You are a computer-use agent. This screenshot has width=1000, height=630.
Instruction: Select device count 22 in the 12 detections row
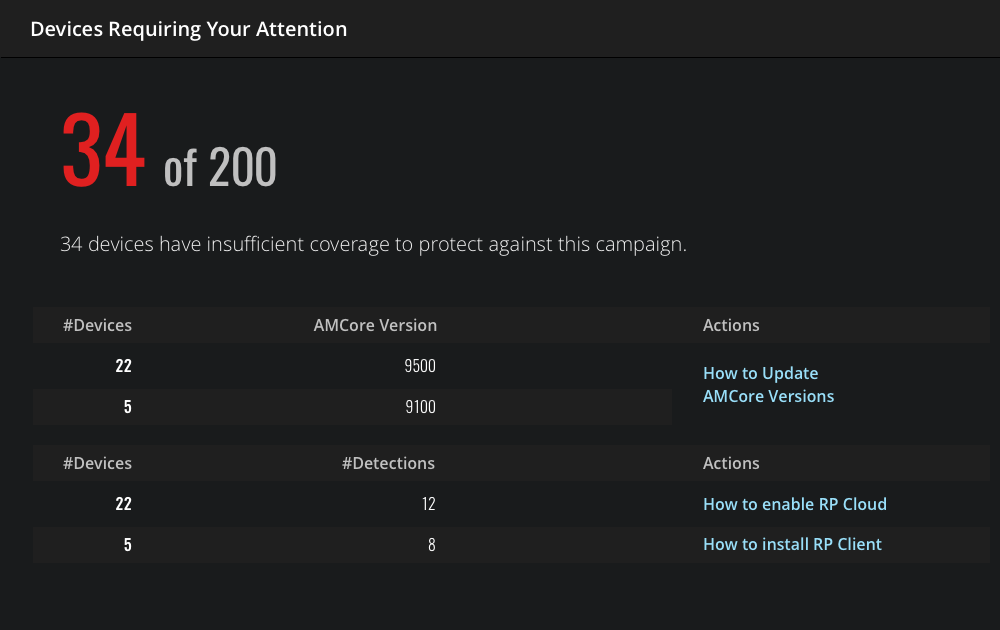[123, 504]
